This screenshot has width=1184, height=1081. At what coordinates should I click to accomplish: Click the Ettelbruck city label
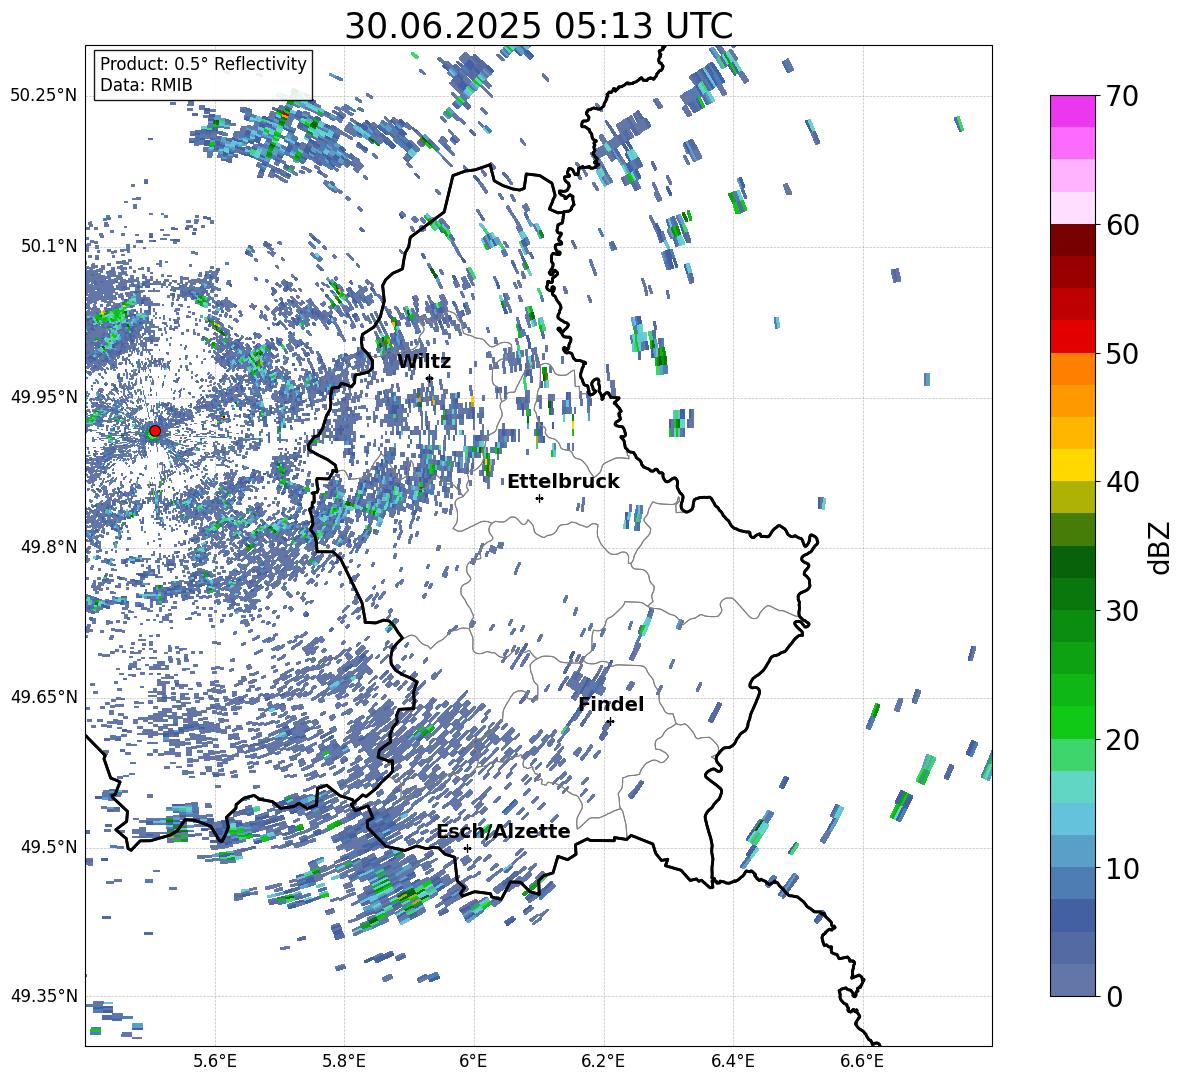(x=563, y=482)
